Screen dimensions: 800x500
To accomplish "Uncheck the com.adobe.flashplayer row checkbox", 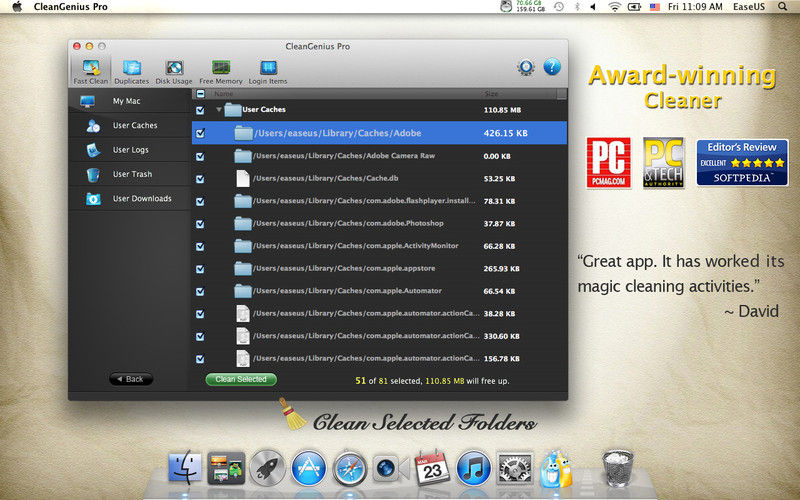I will [201, 202].
